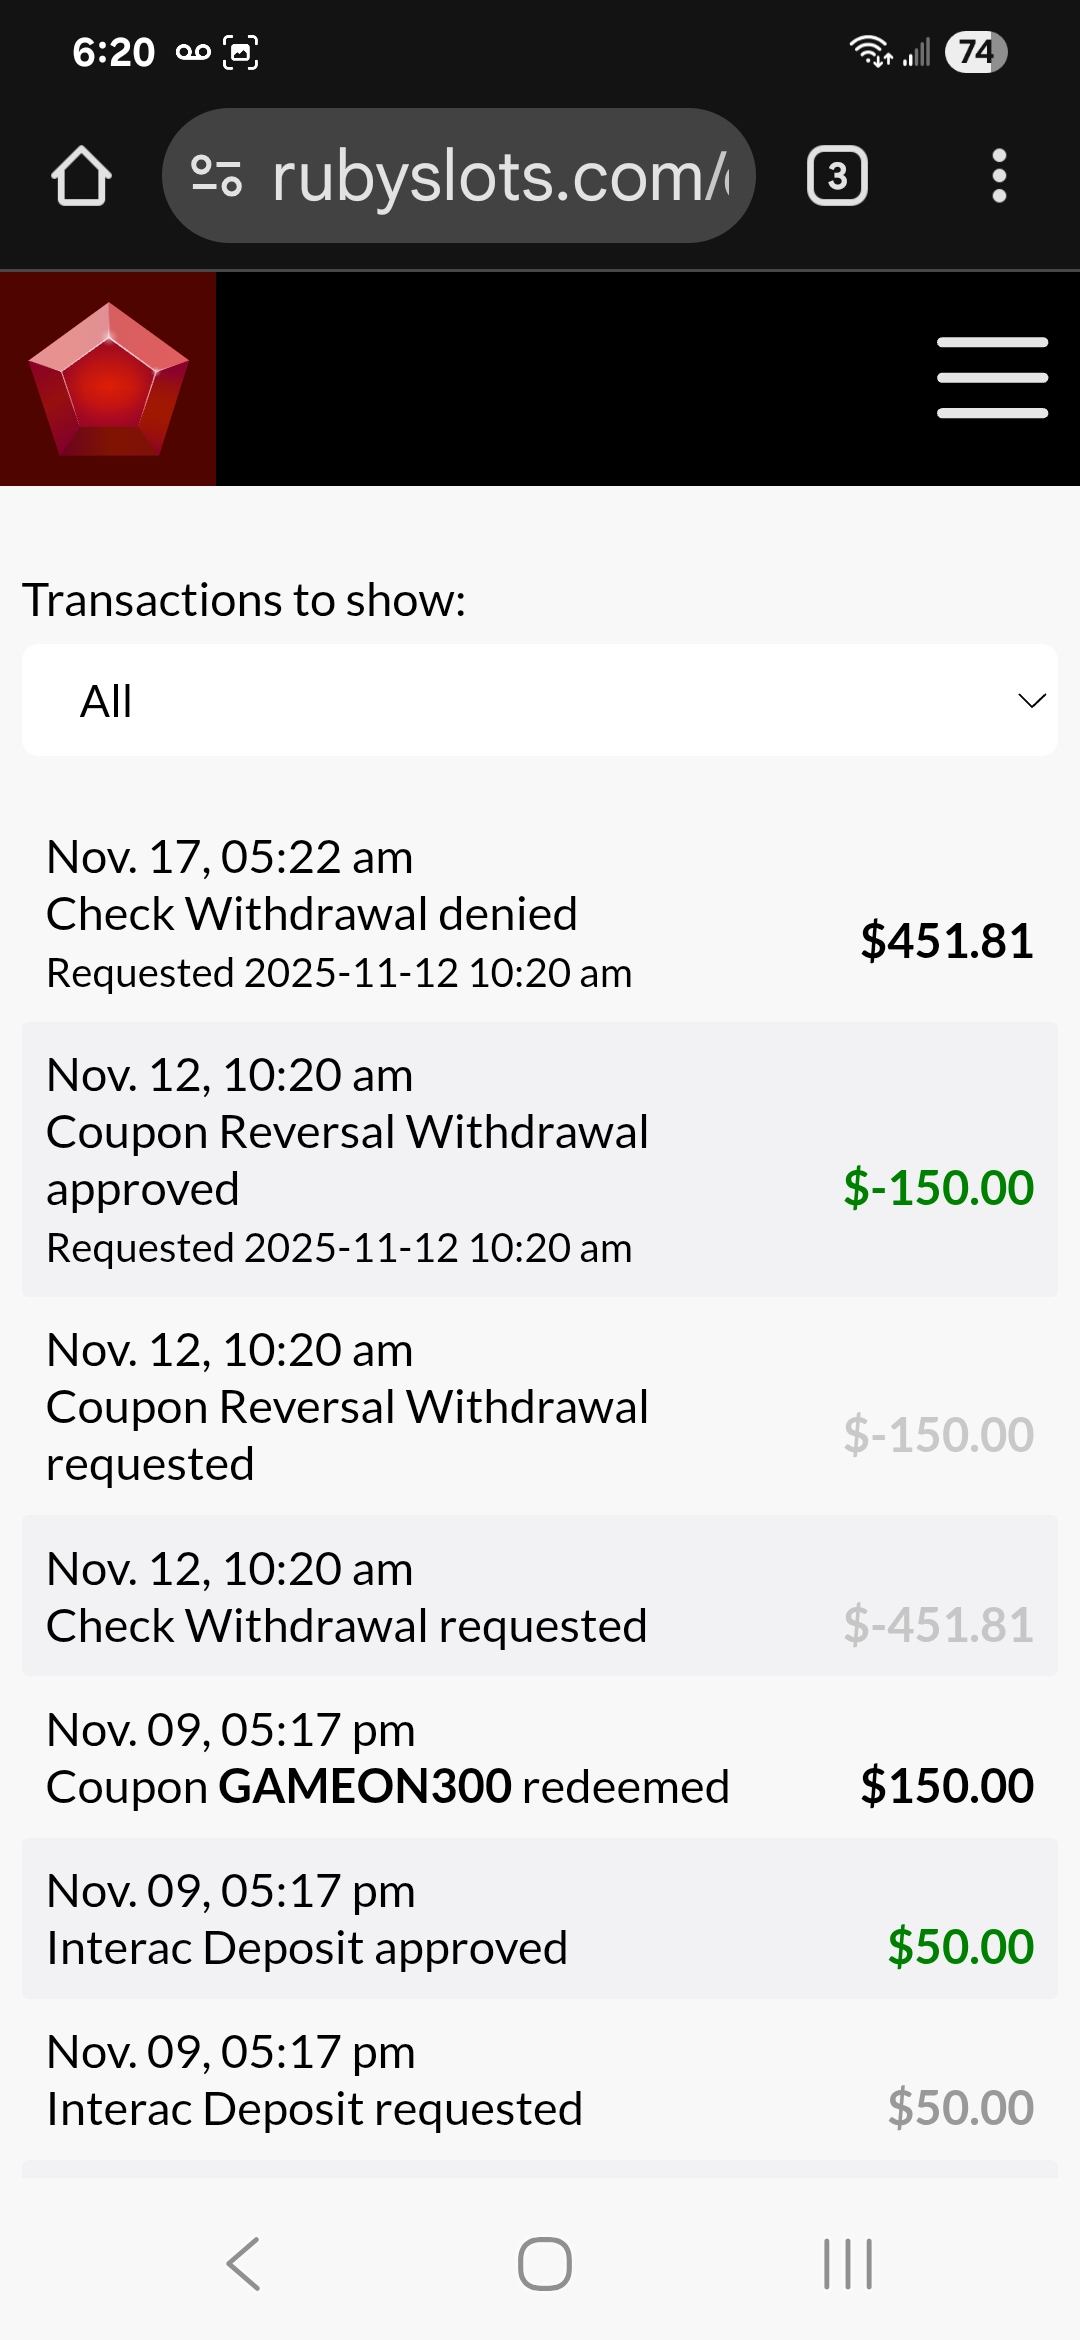Click the dropdown chevron arrow beside All
Image resolution: width=1080 pixels, height=2340 pixels.
(1031, 700)
